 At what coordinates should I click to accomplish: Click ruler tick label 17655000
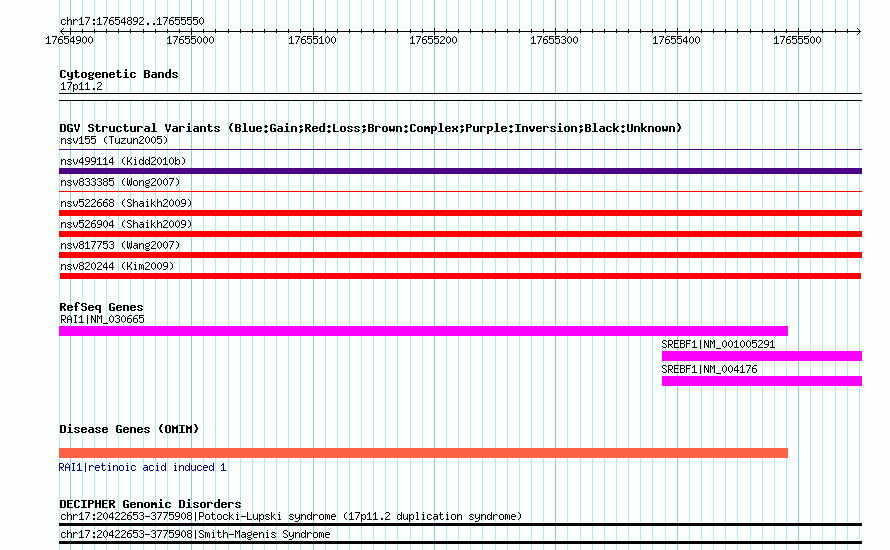(x=190, y=40)
